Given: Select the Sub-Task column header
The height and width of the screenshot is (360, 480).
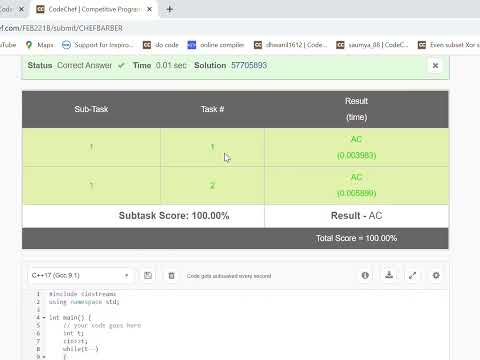Looking at the screenshot, I should [x=91, y=109].
